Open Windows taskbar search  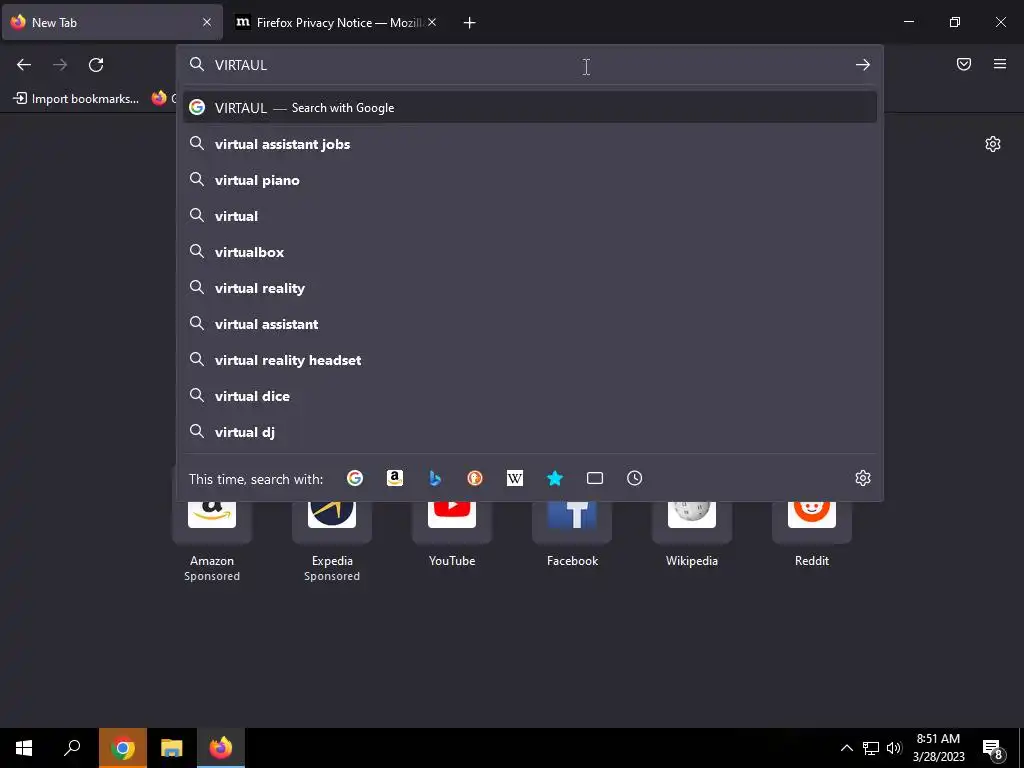click(72, 748)
